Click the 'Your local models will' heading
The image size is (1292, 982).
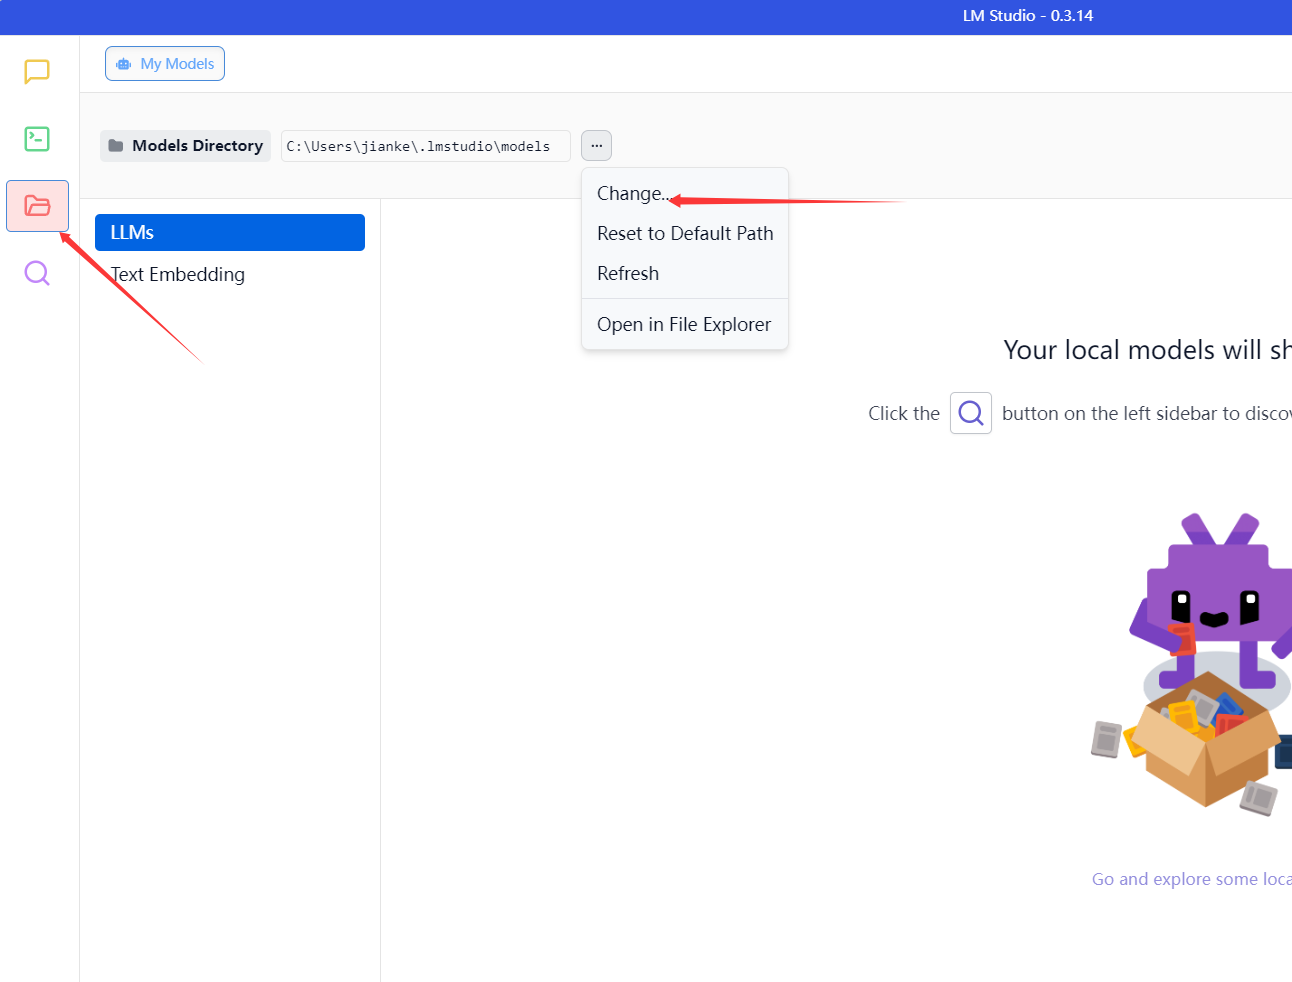pos(1147,350)
